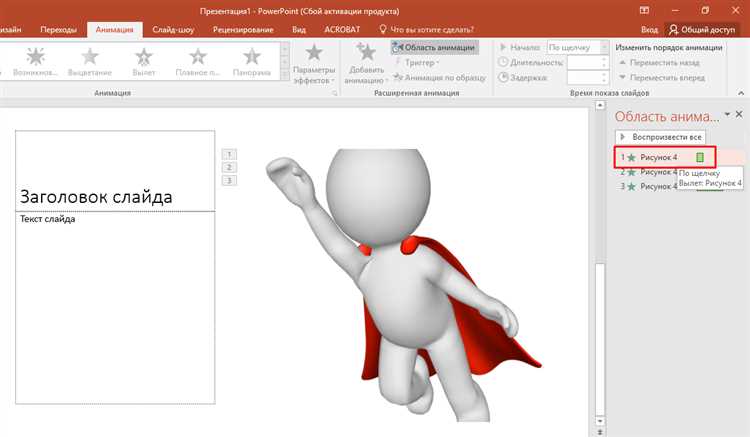Image resolution: width=750 pixels, height=437 pixels.
Task: Expand the Триггер dropdown
Action: (x=418, y=62)
